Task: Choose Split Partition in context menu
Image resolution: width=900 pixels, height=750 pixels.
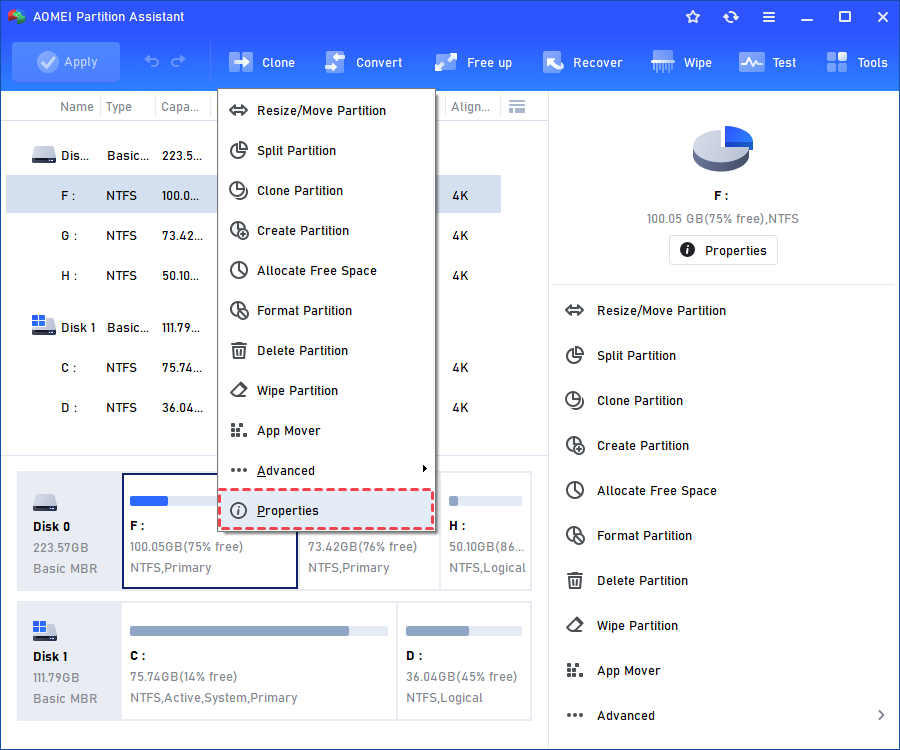Action: 326,151
